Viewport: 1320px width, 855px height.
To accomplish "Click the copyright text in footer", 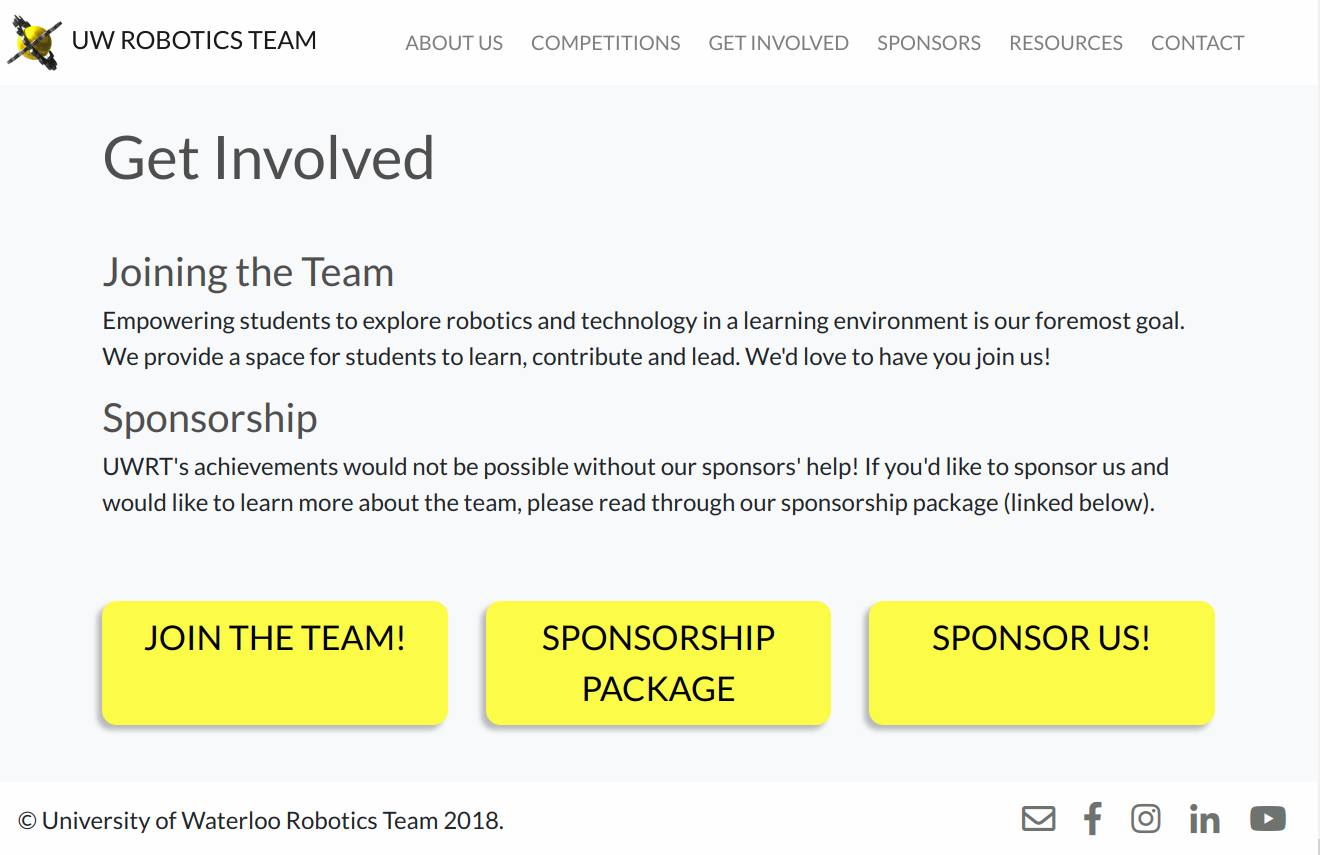I will click(x=261, y=821).
